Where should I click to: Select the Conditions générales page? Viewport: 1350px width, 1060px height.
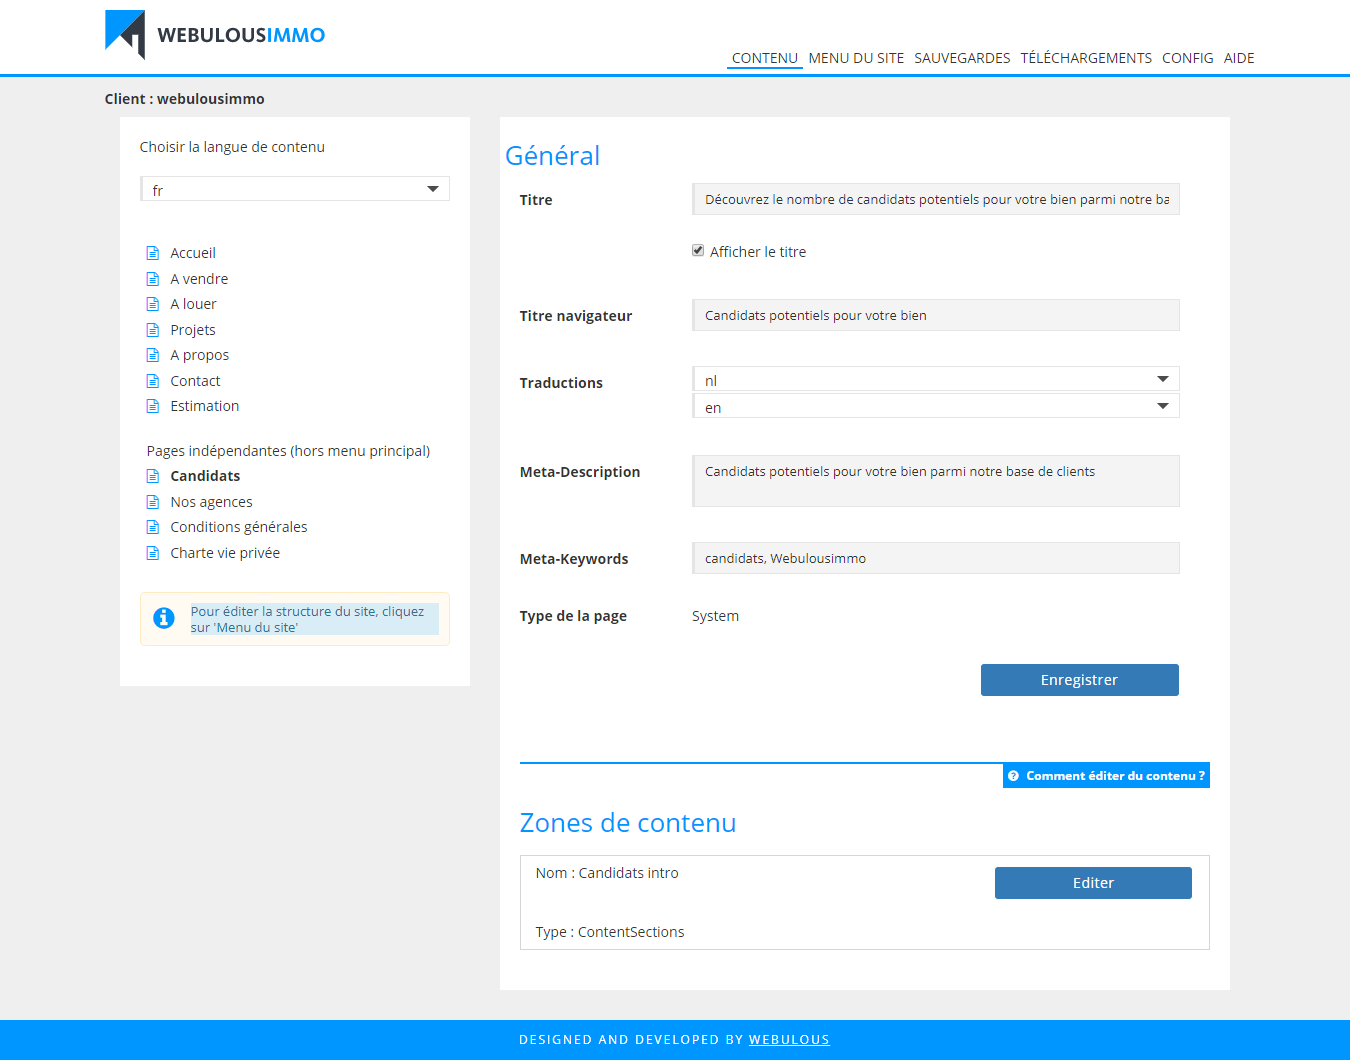point(238,527)
